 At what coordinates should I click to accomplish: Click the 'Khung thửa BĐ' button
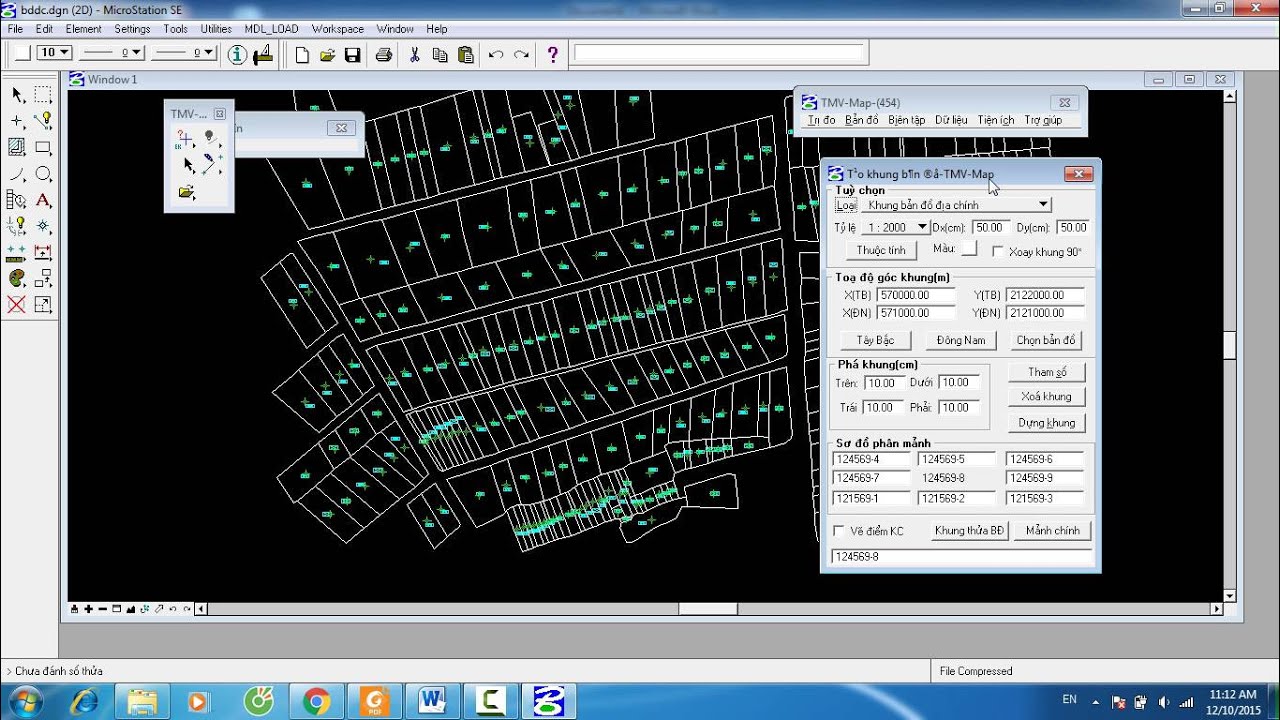(x=970, y=531)
